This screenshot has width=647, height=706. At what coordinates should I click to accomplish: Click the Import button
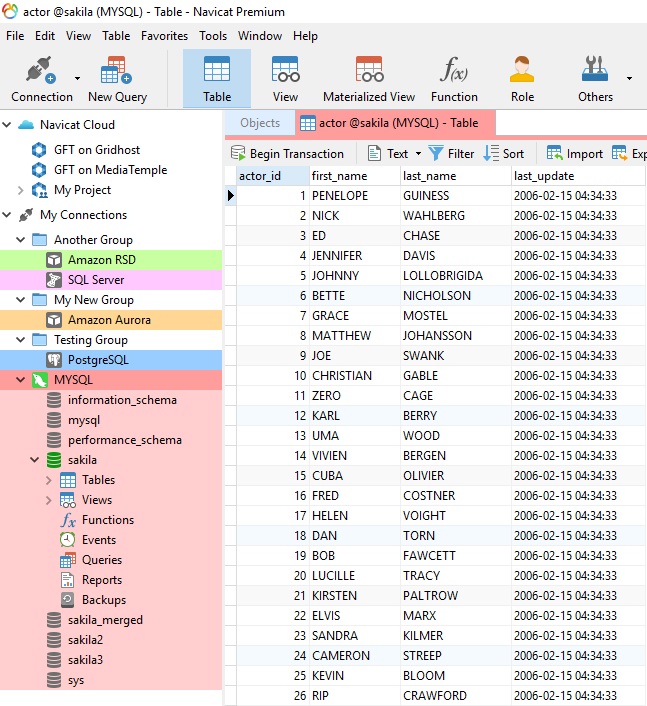(x=575, y=154)
